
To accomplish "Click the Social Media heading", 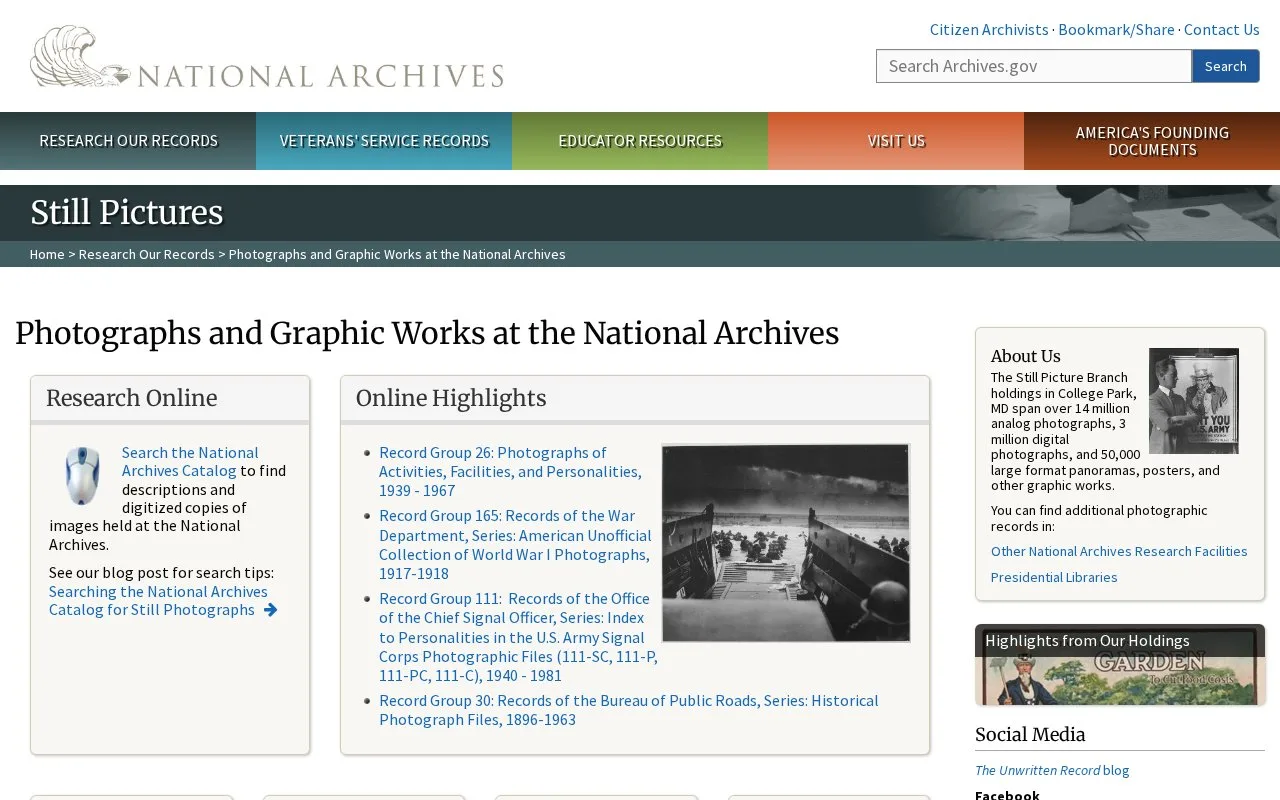I will [x=1030, y=734].
